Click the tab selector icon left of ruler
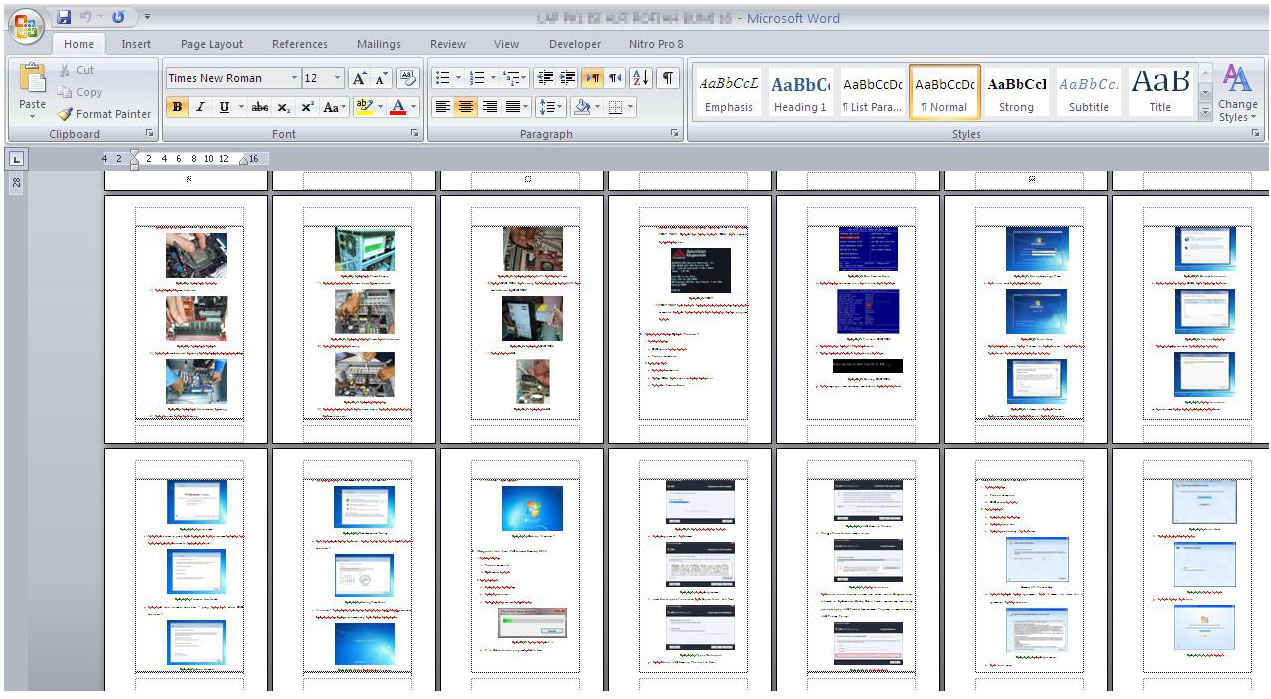This screenshot has width=1271, height=699. tap(17, 159)
